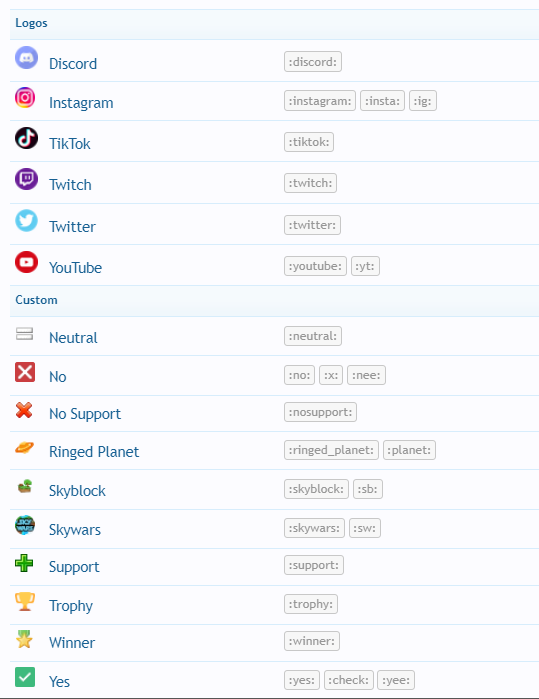This screenshot has height=699, width=539.
Task: Click the :yt: shortcode tag
Action: pyautogui.click(x=365, y=266)
